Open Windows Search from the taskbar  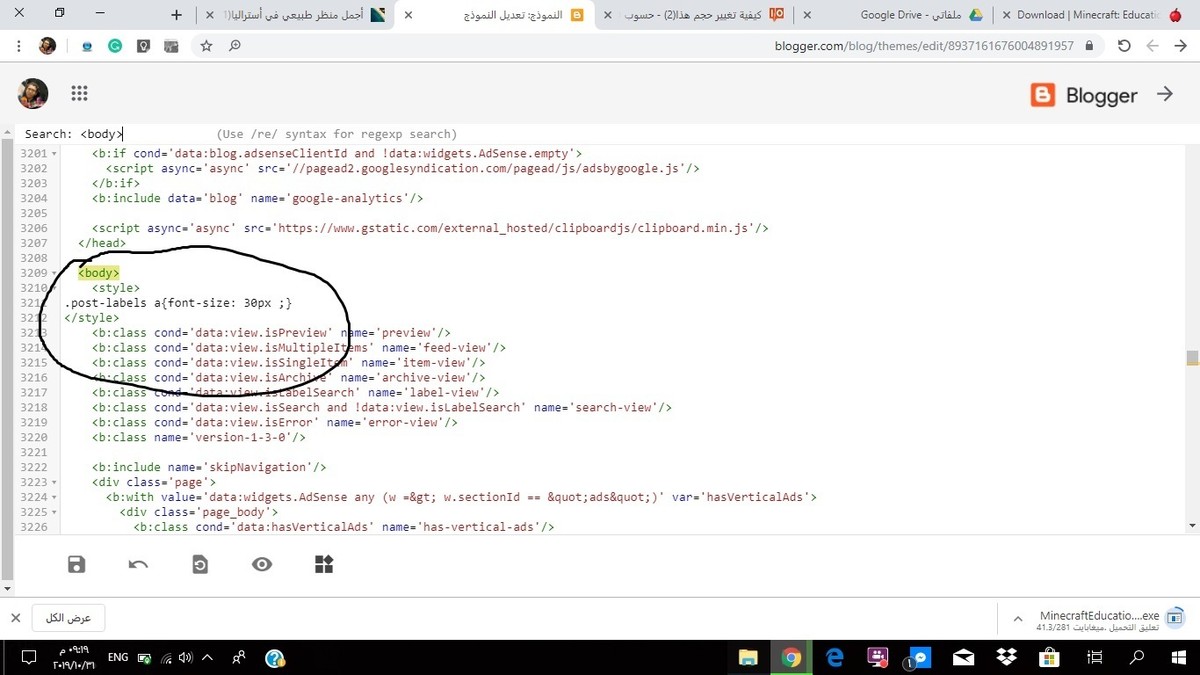point(1136,657)
